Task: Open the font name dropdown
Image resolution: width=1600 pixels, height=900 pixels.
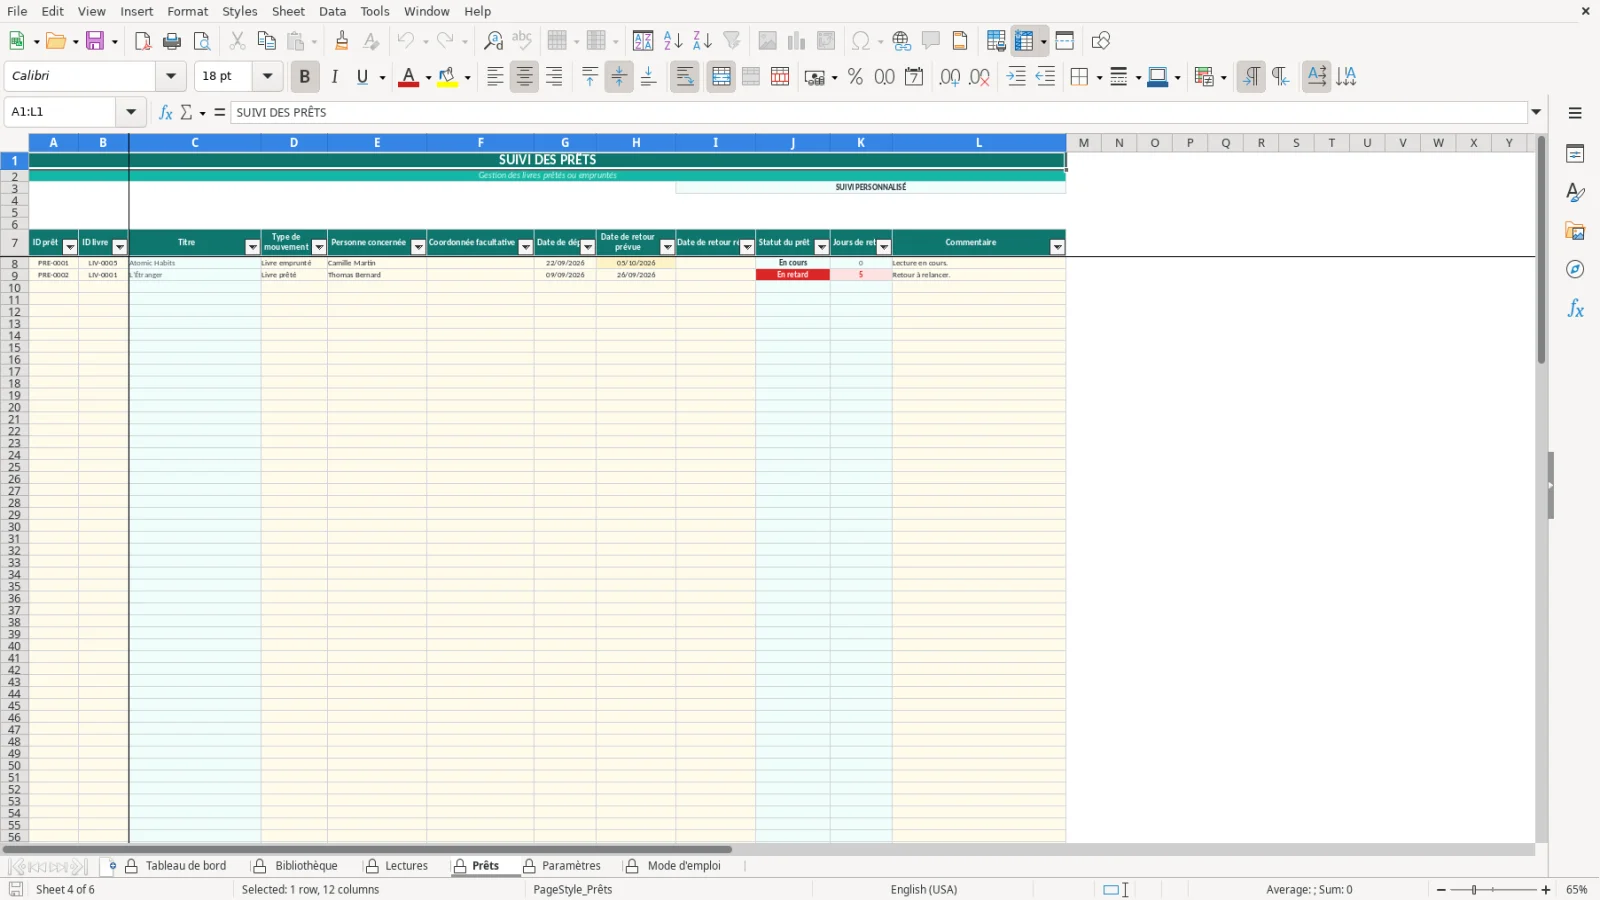Action: [x=171, y=76]
